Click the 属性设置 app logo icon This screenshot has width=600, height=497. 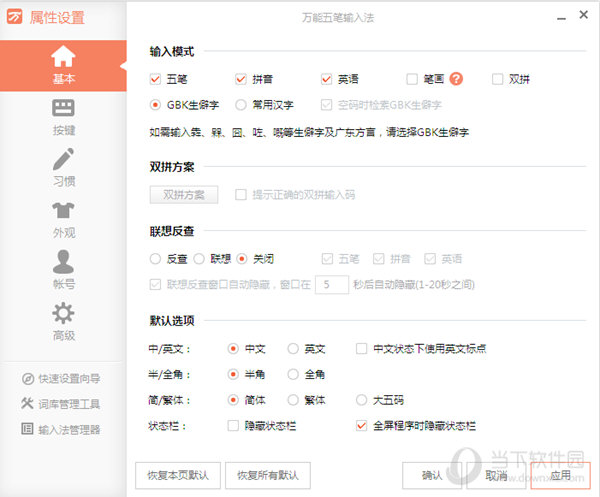coord(15,17)
